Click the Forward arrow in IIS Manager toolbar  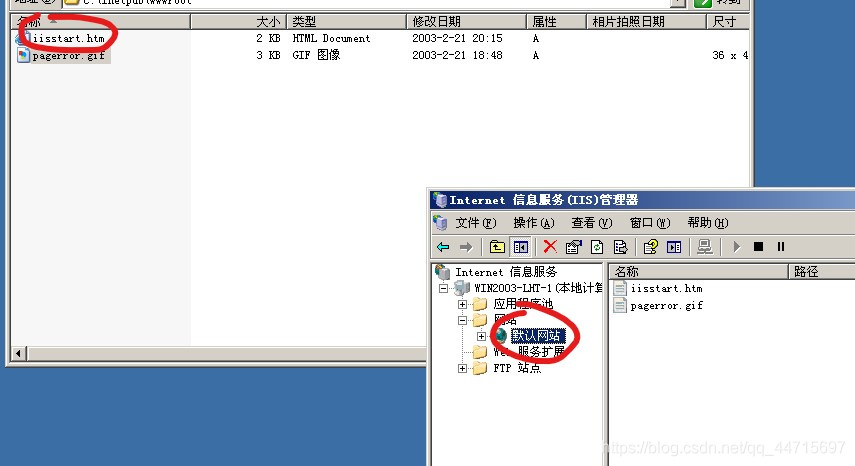[466, 247]
